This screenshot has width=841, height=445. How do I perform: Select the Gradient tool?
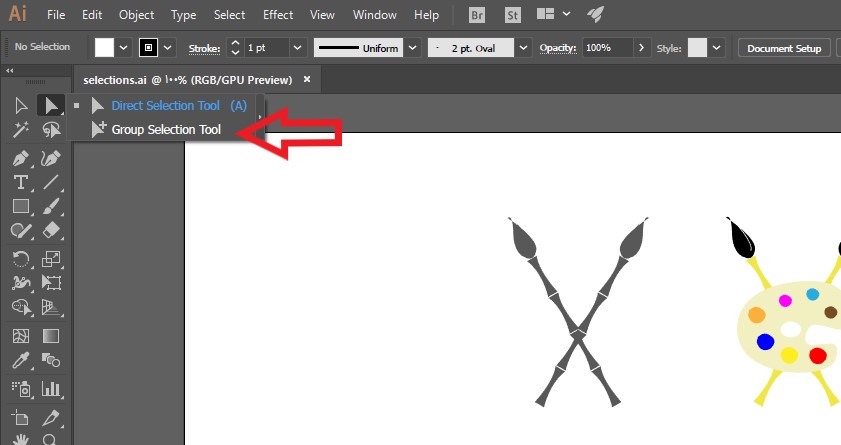coord(51,336)
